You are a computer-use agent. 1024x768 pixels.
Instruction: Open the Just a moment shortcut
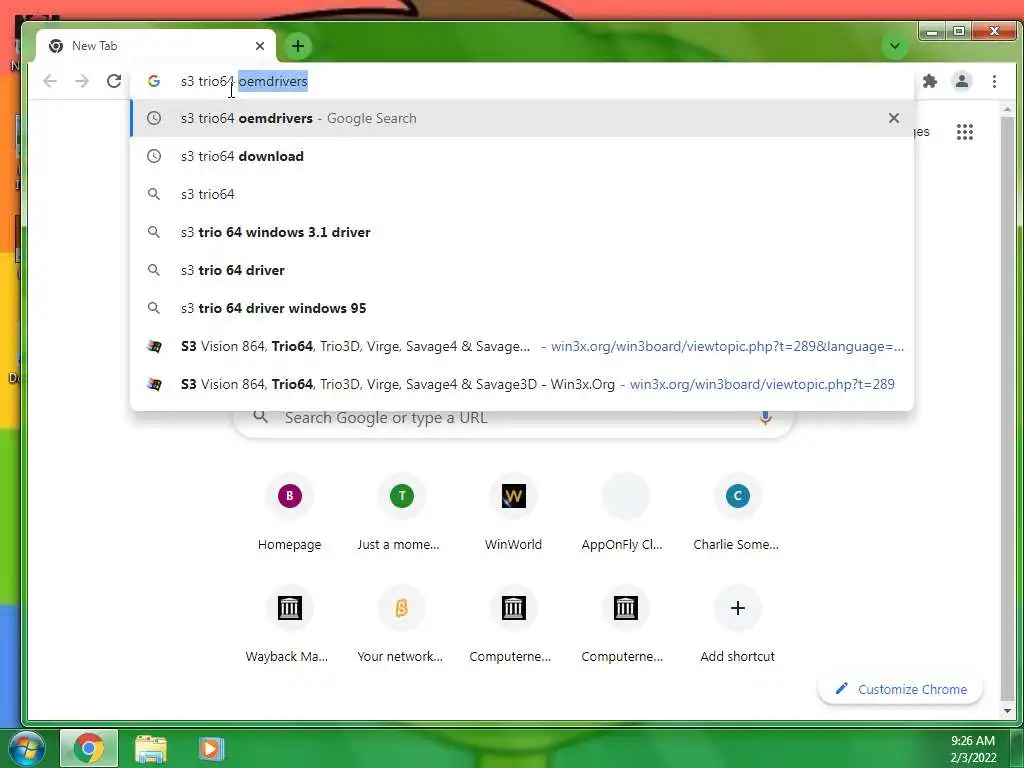[402, 514]
